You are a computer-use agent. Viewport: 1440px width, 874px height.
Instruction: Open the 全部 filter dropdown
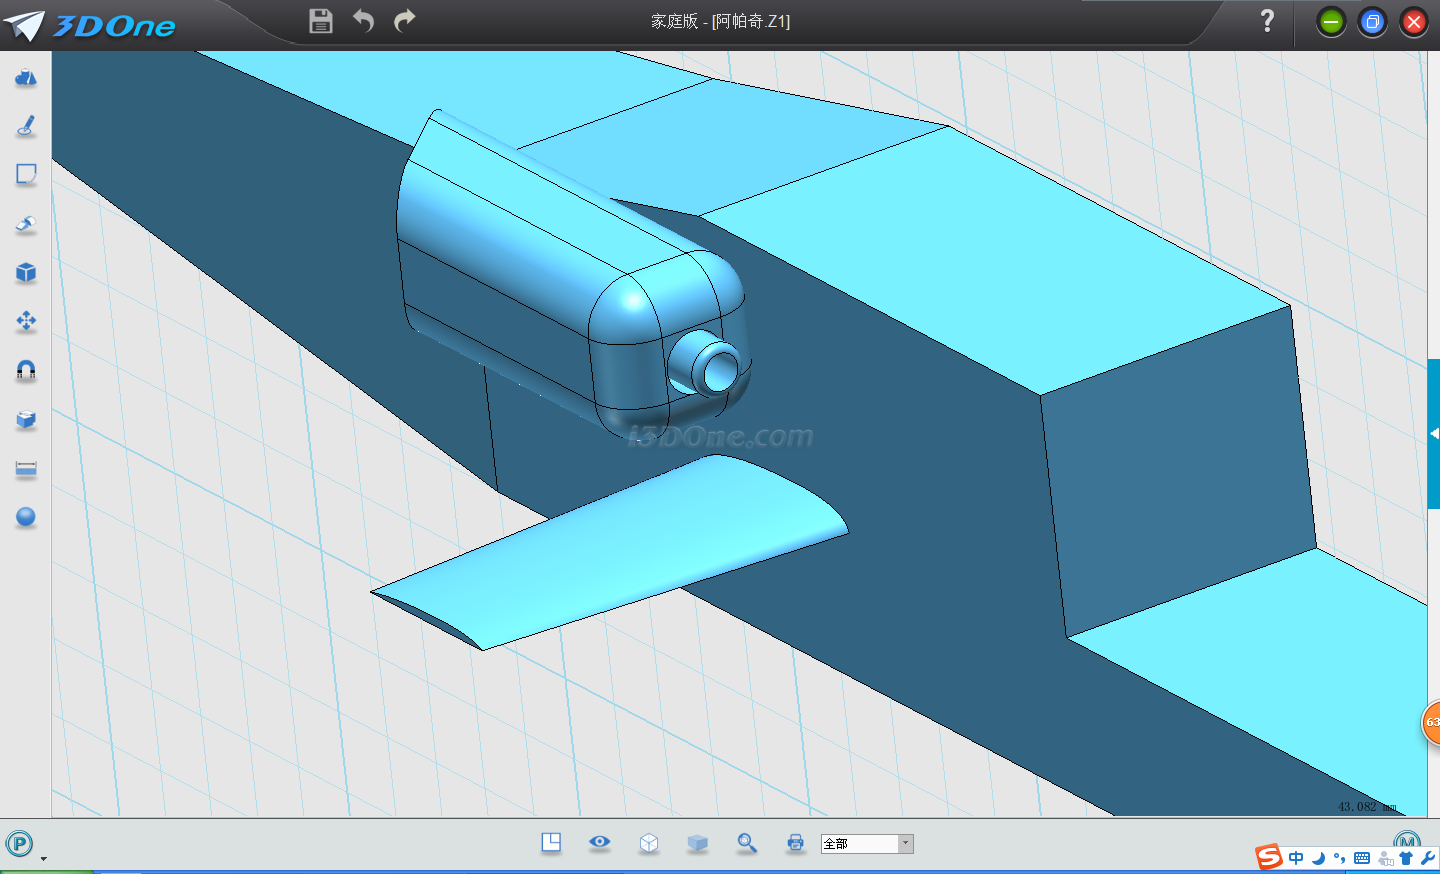(905, 844)
